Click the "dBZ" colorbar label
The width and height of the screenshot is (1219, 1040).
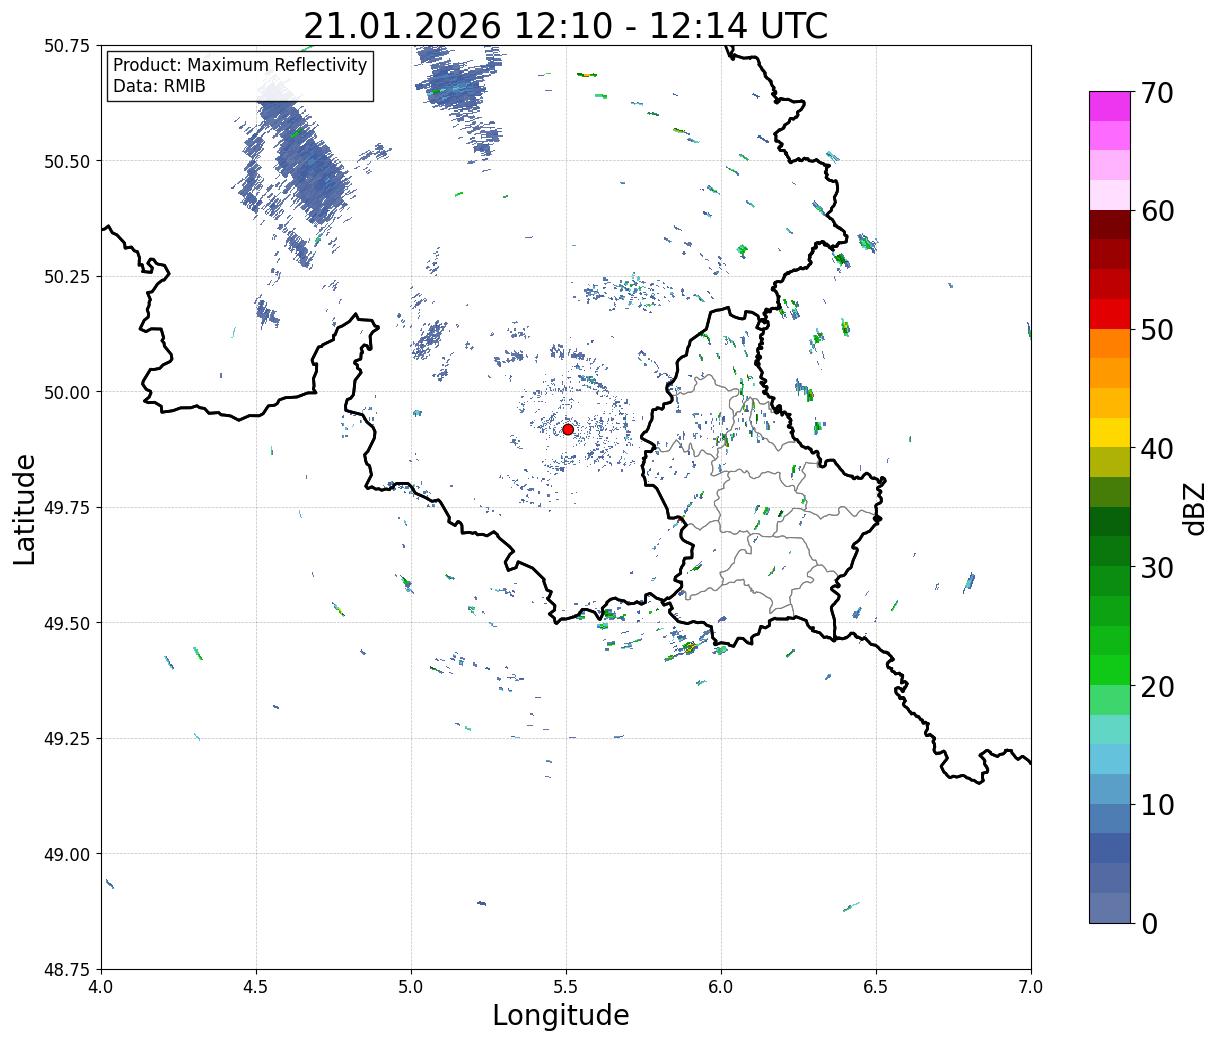1195,508
